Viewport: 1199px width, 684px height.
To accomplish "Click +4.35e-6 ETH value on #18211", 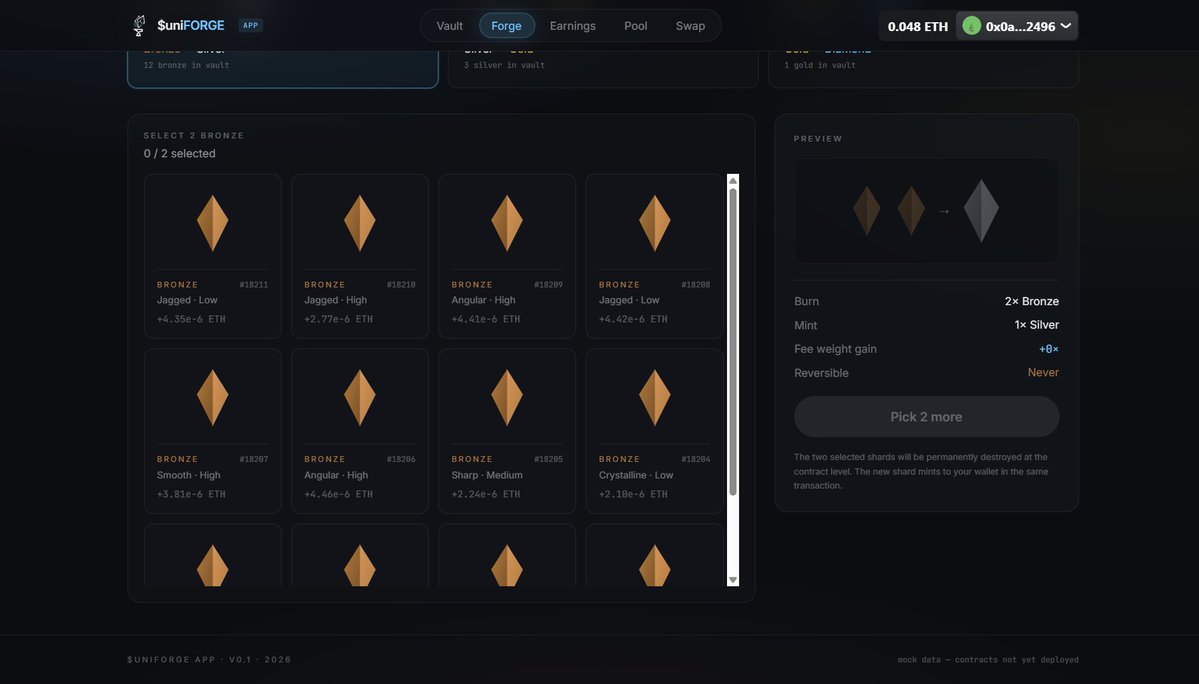I will [x=191, y=319].
